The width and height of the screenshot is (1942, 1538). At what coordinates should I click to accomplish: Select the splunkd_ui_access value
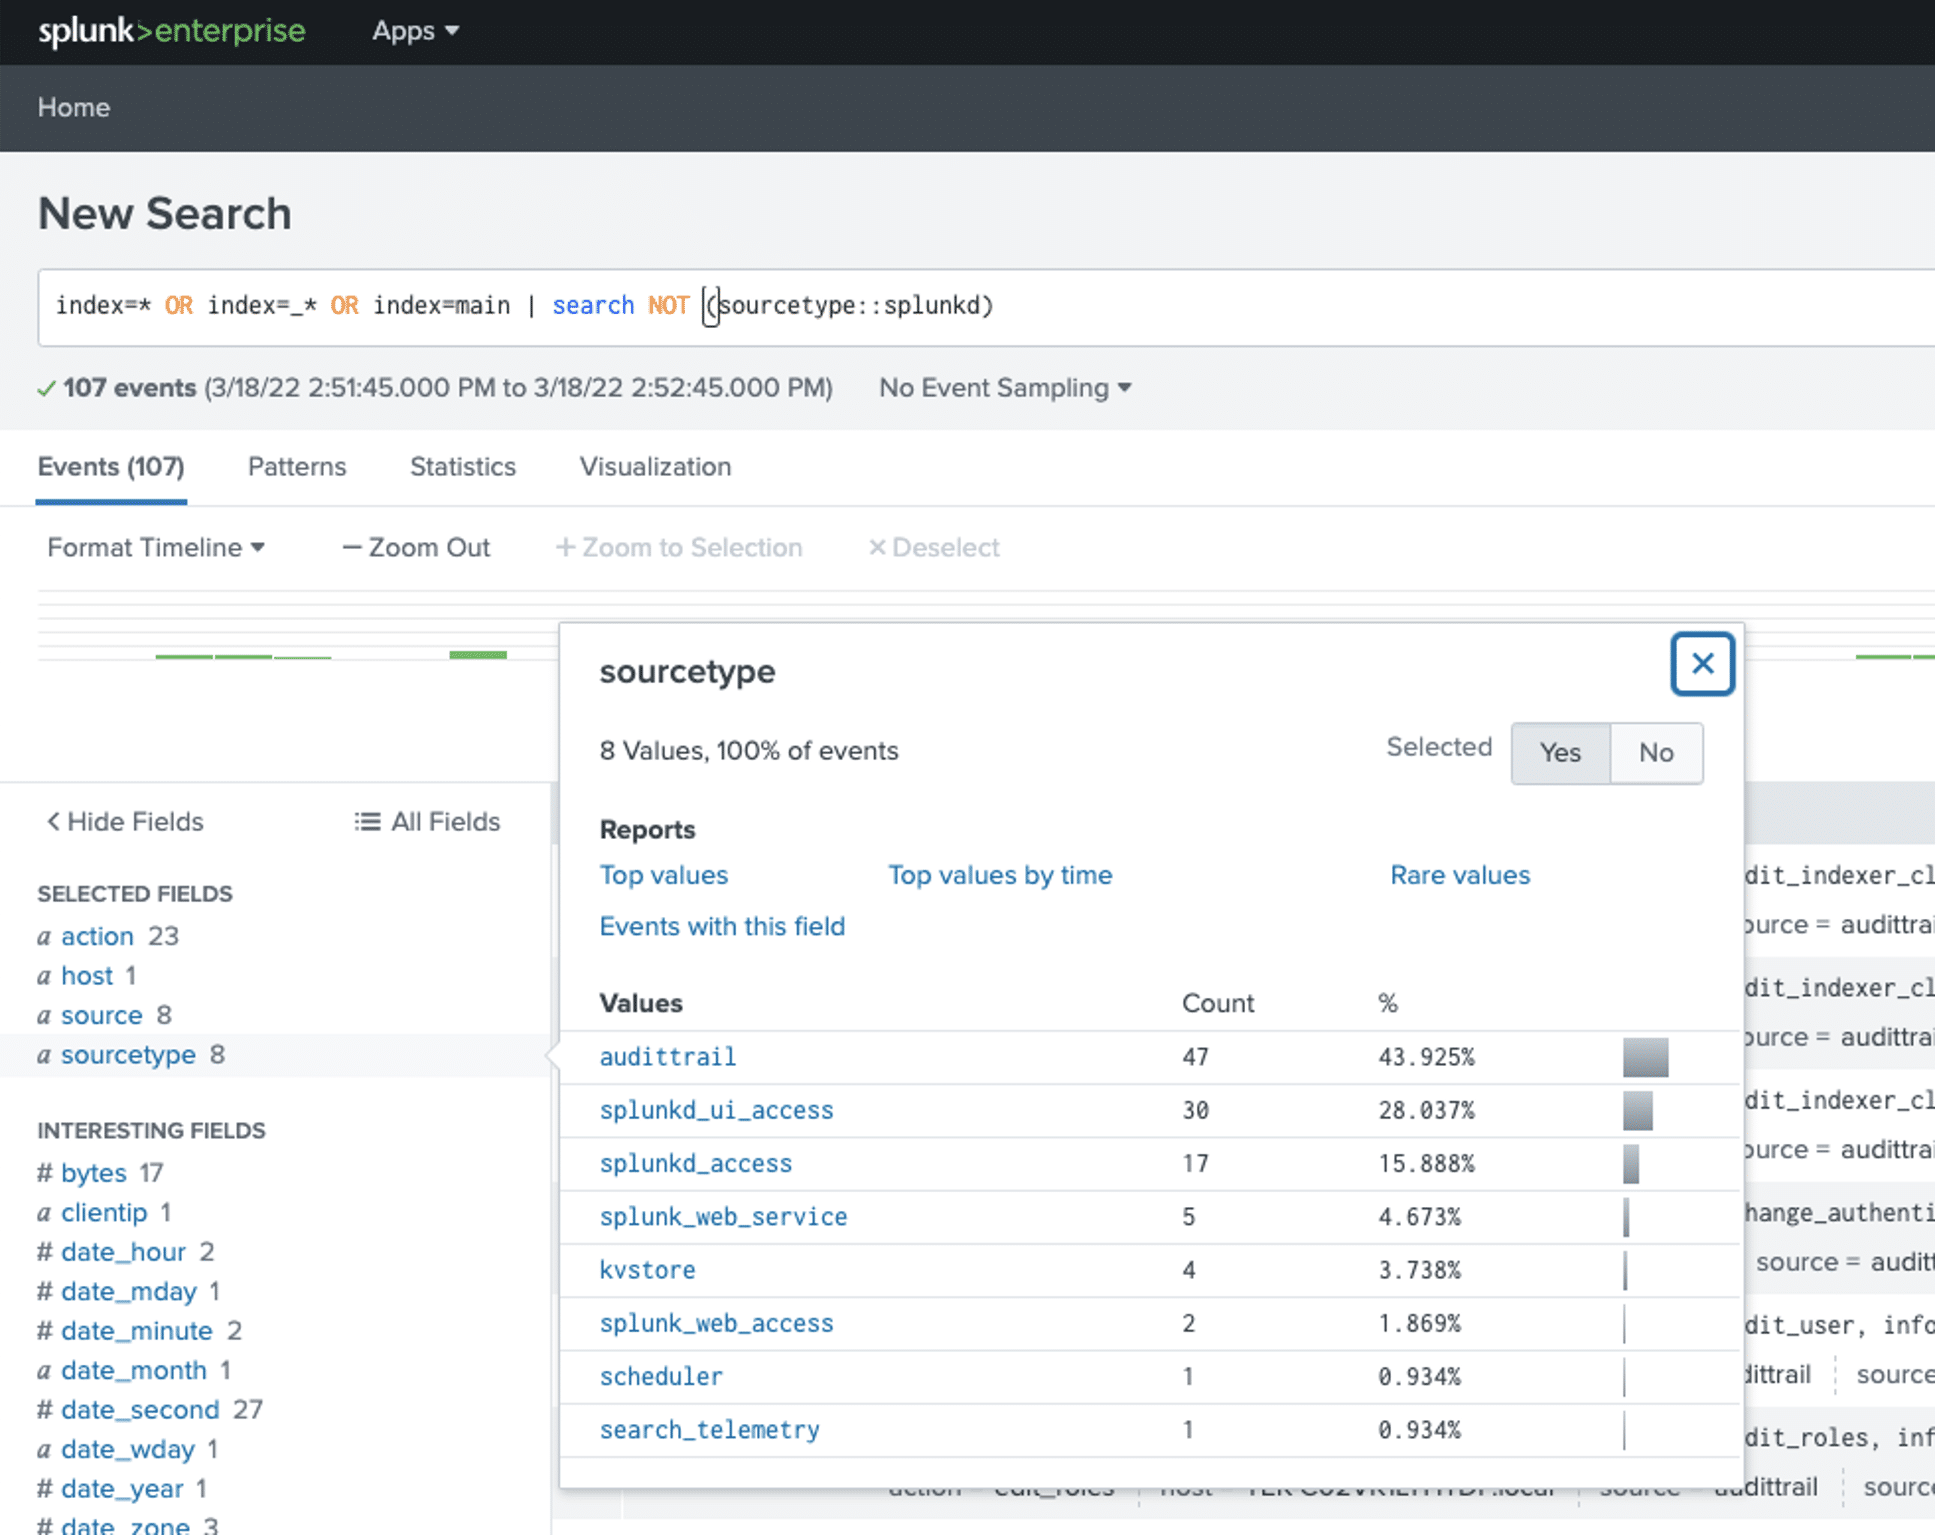pos(716,1110)
